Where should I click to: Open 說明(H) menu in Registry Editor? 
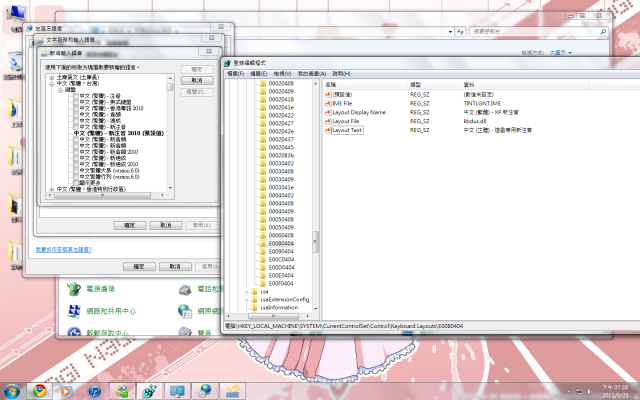342,74
